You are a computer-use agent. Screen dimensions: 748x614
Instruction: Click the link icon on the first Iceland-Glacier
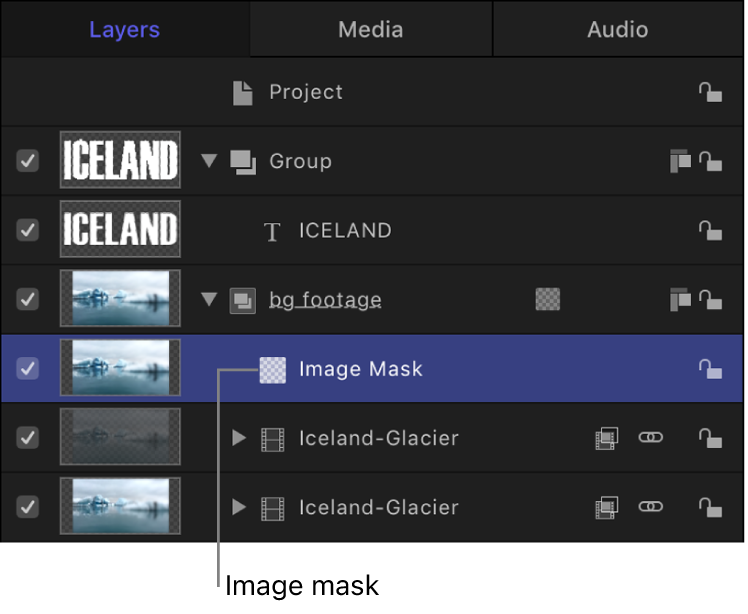pos(651,438)
